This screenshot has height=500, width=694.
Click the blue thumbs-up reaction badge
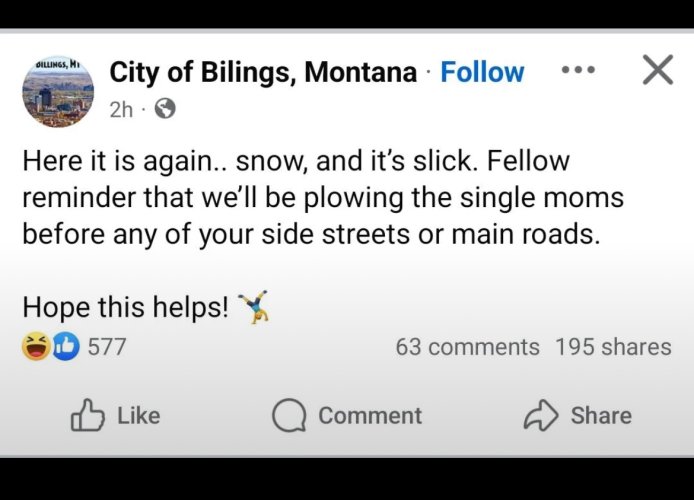click(x=64, y=347)
